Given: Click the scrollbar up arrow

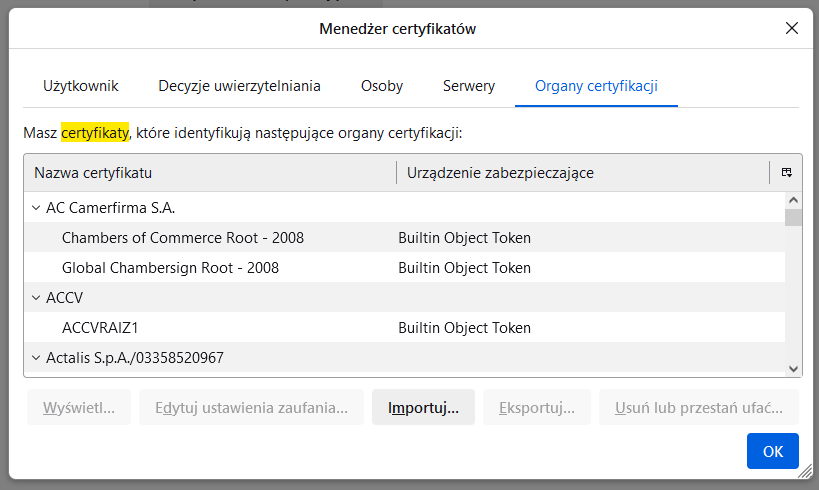Looking at the screenshot, I should click(x=793, y=200).
